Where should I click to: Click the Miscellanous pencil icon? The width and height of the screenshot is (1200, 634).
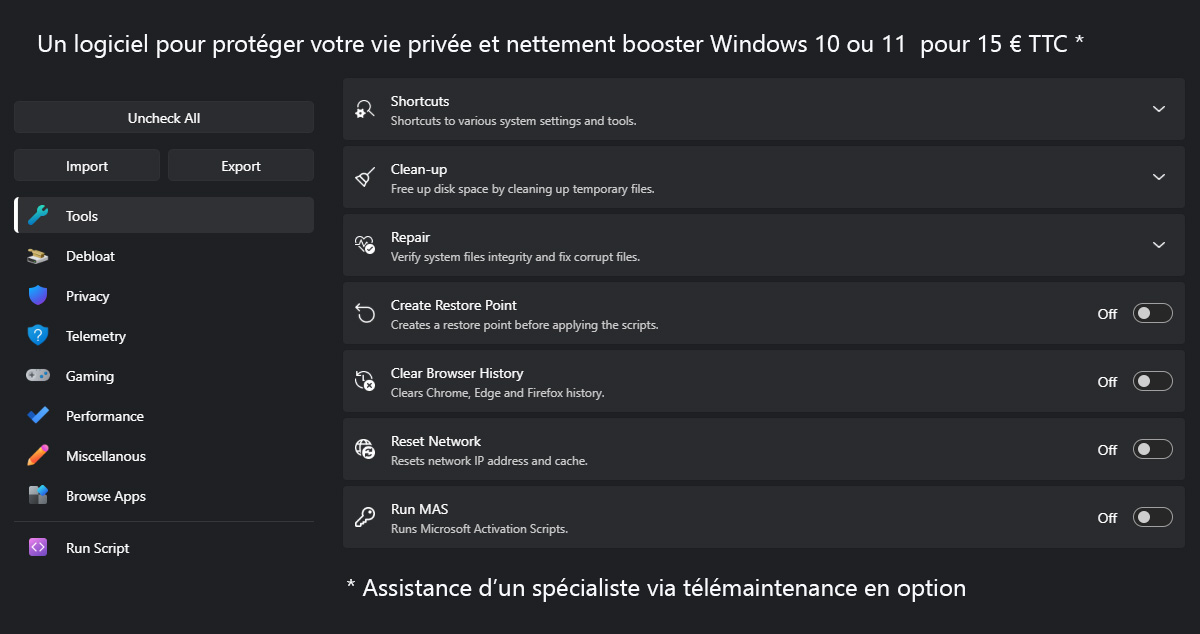pos(38,456)
